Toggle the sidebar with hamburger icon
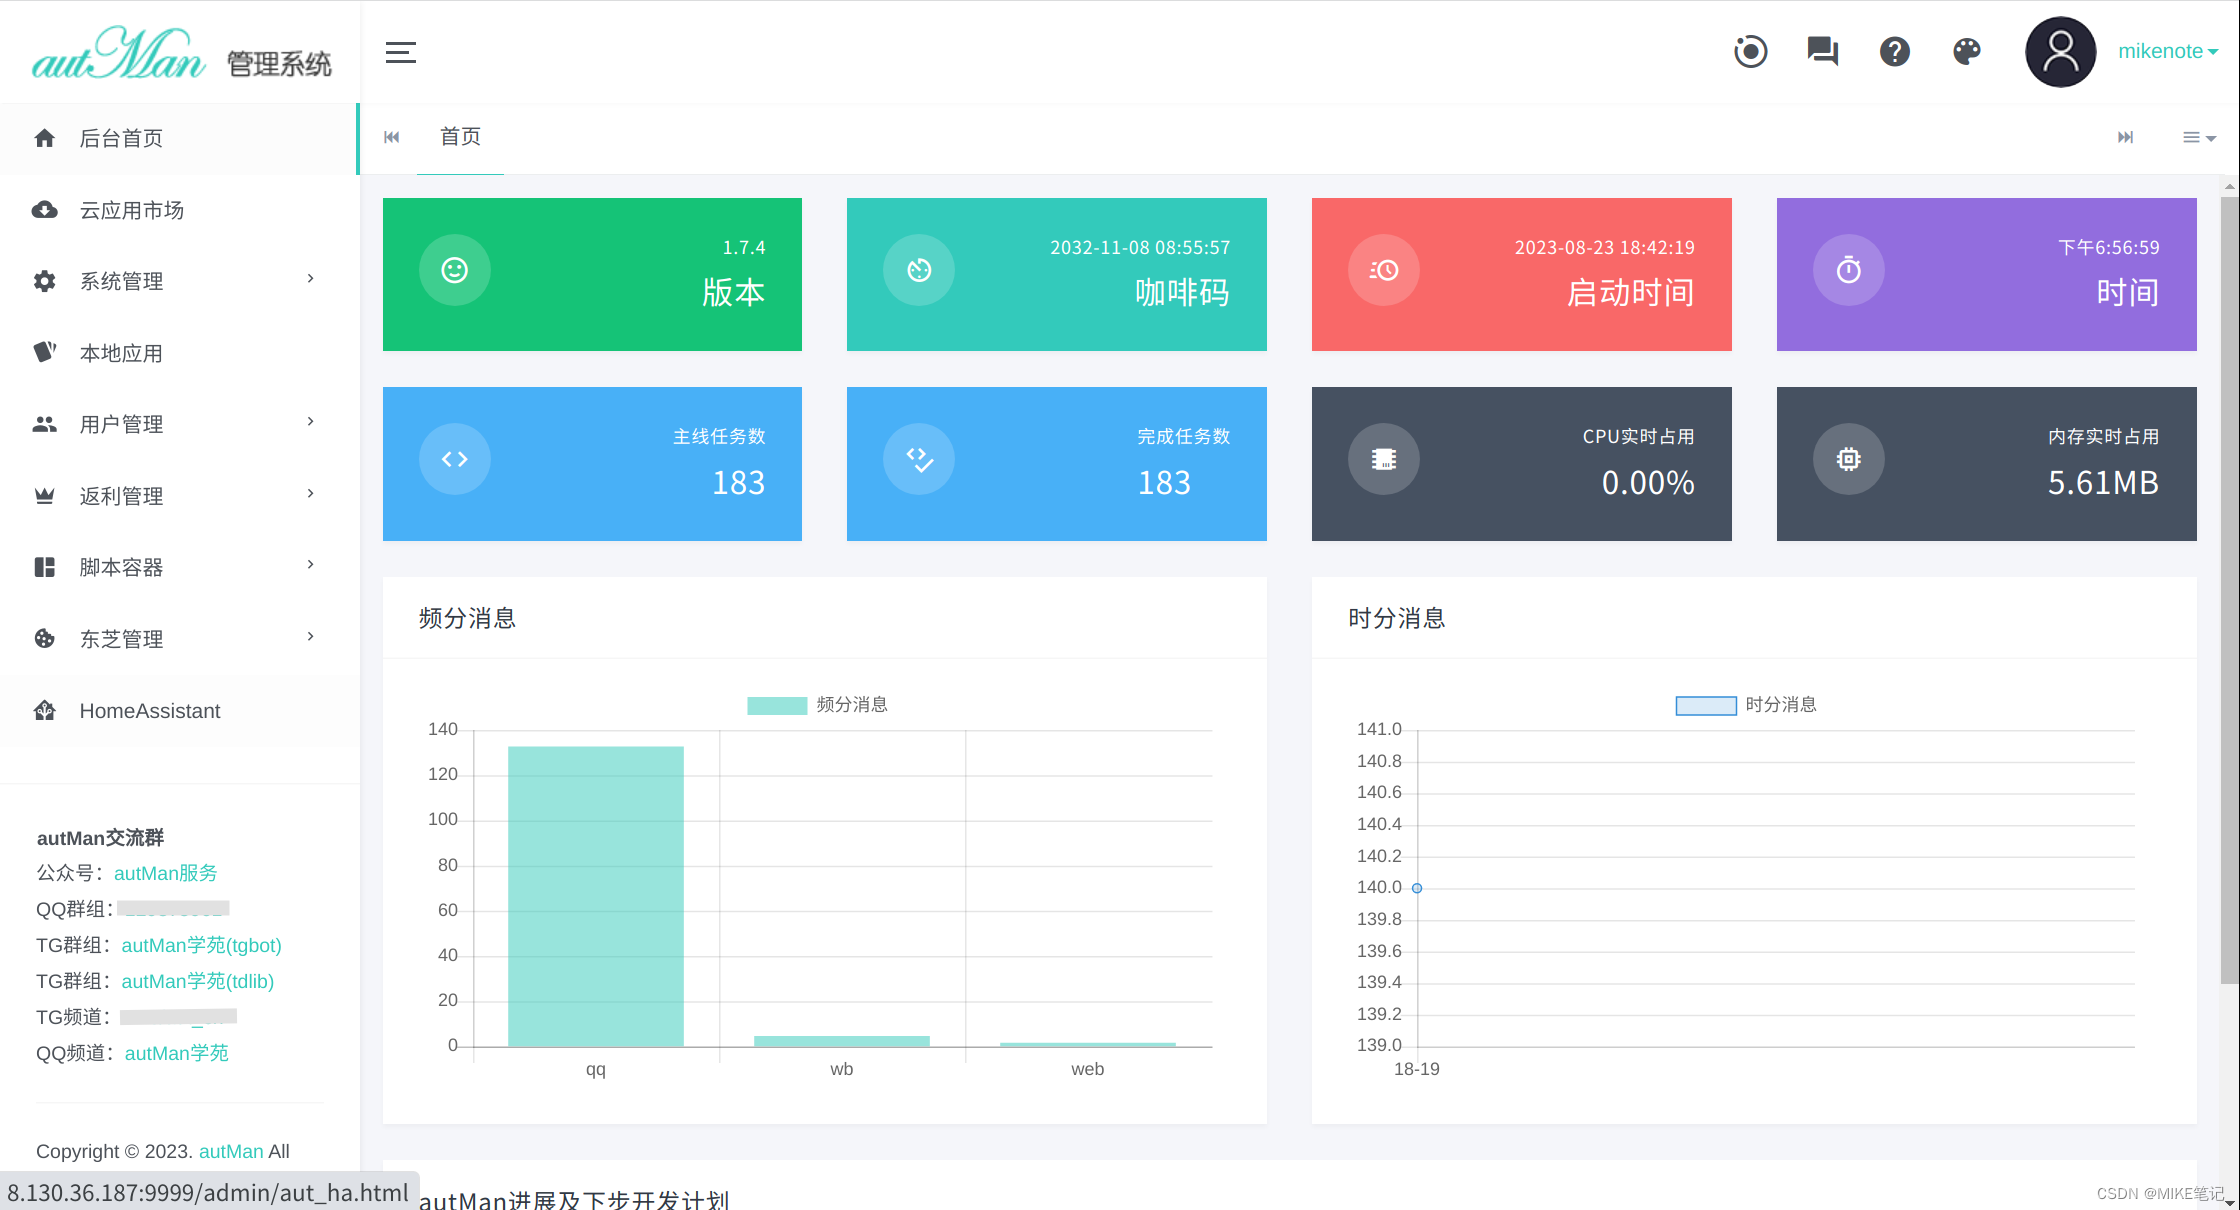This screenshot has width=2240, height=1210. 400,52
